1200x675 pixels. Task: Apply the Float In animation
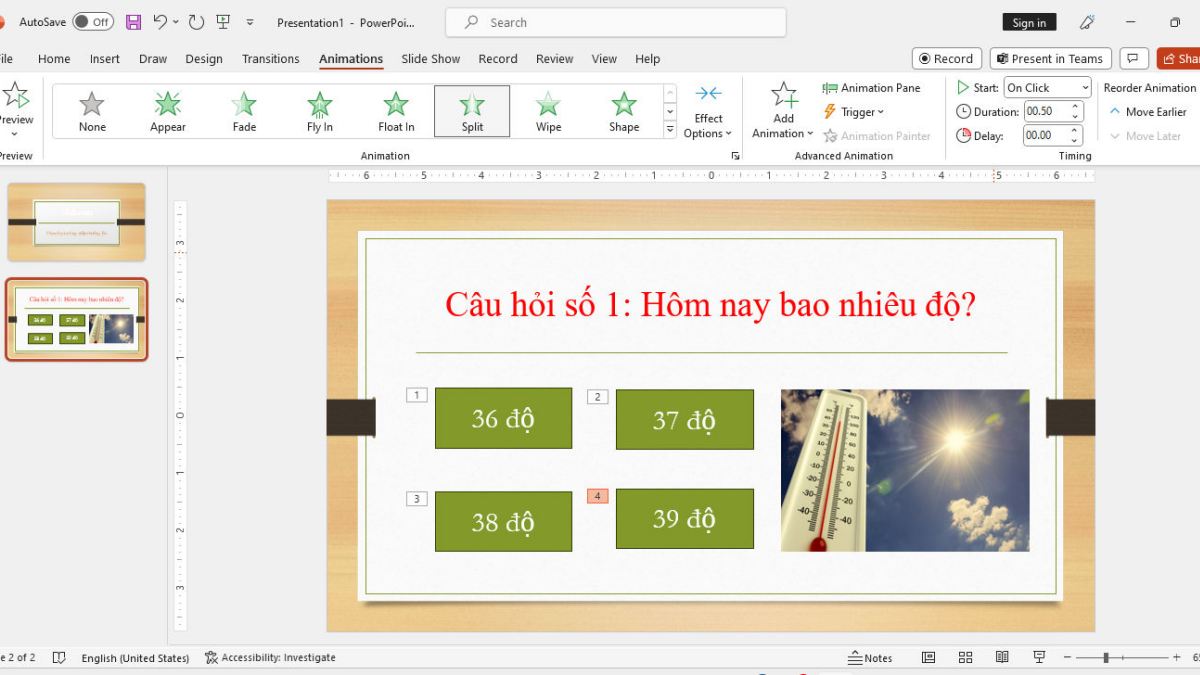[x=395, y=110]
